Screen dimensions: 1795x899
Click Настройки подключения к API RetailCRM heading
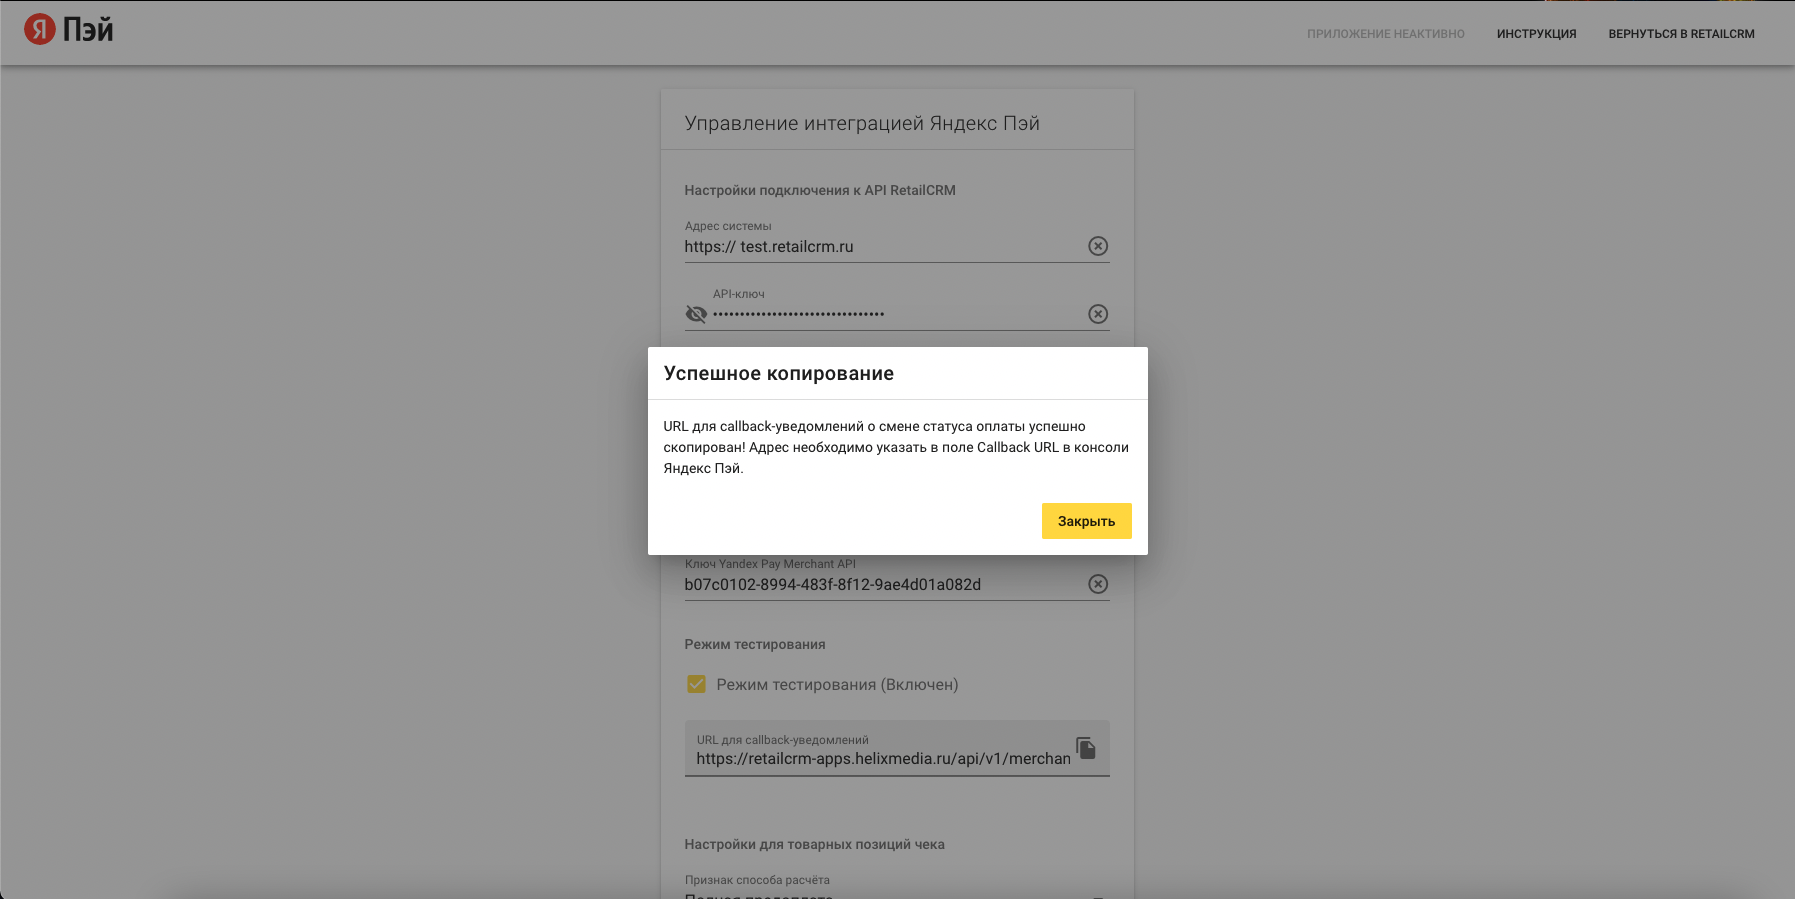click(x=820, y=190)
